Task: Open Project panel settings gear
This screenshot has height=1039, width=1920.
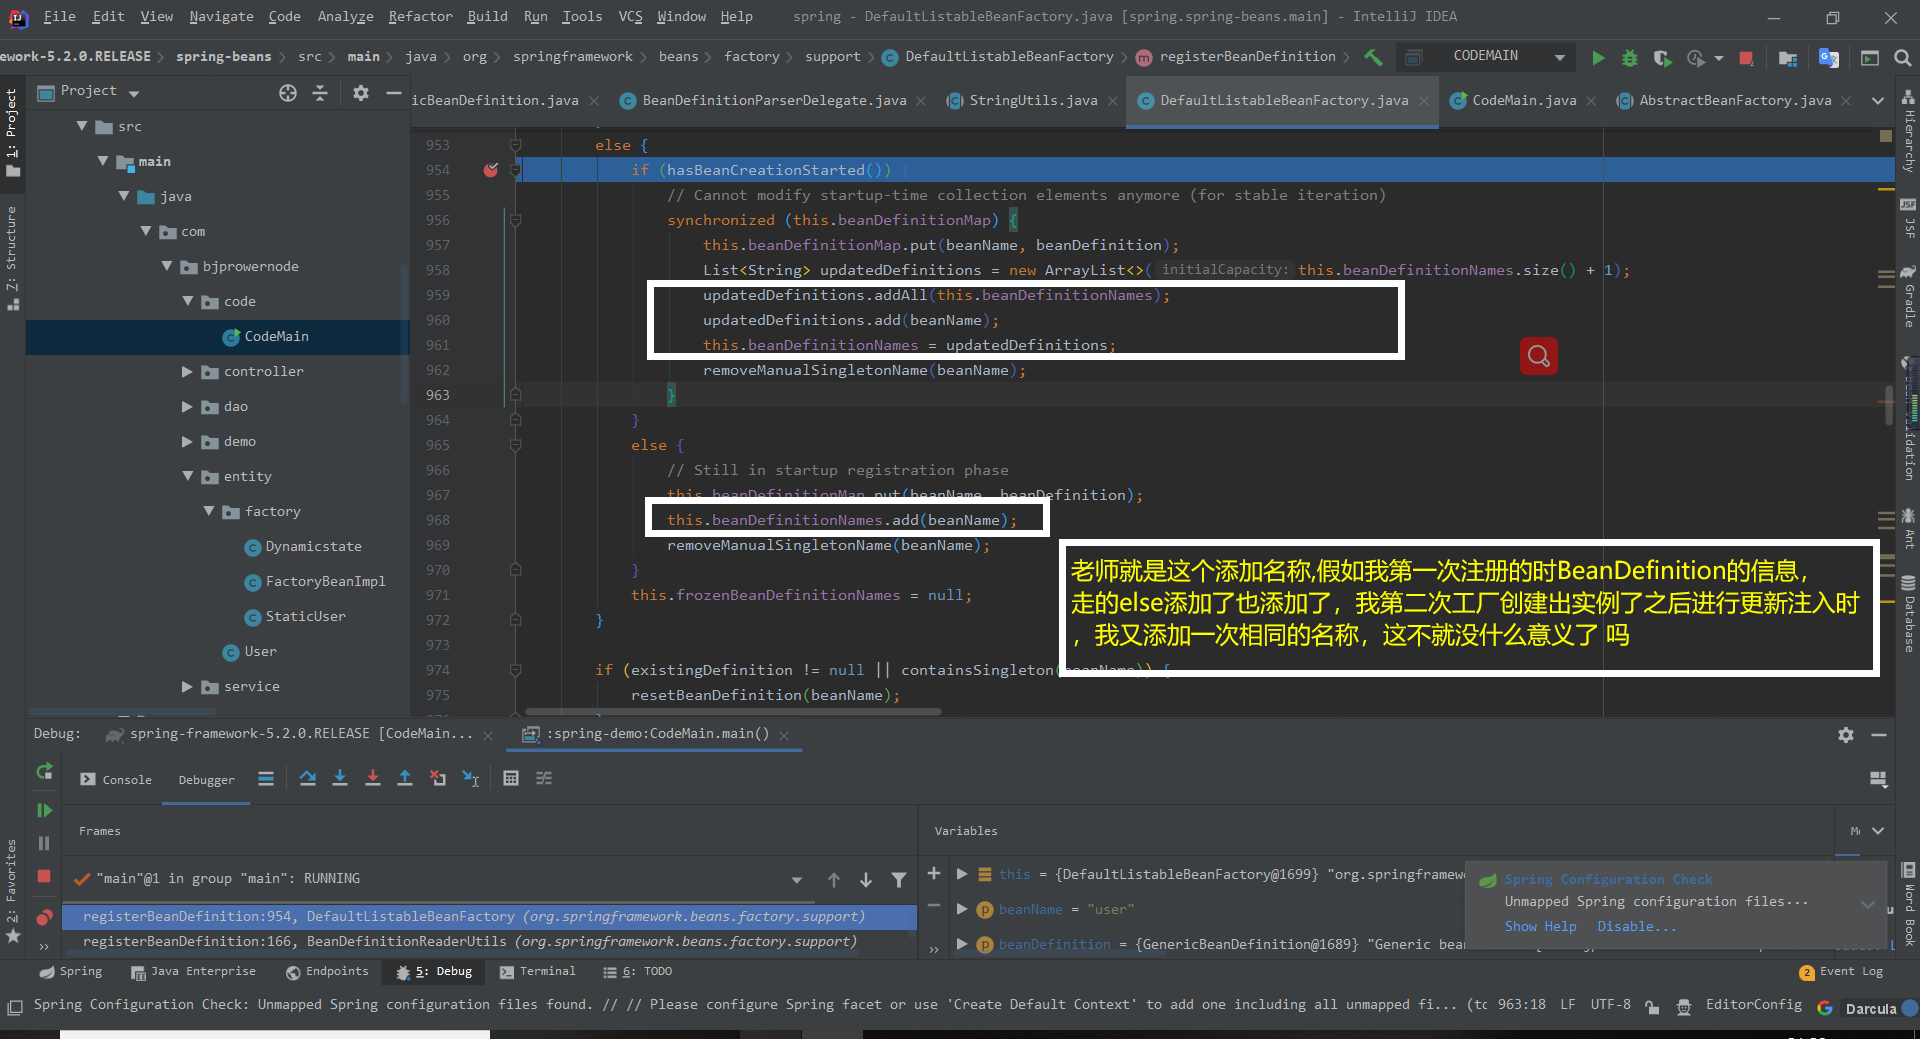Action: pos(361,93)
